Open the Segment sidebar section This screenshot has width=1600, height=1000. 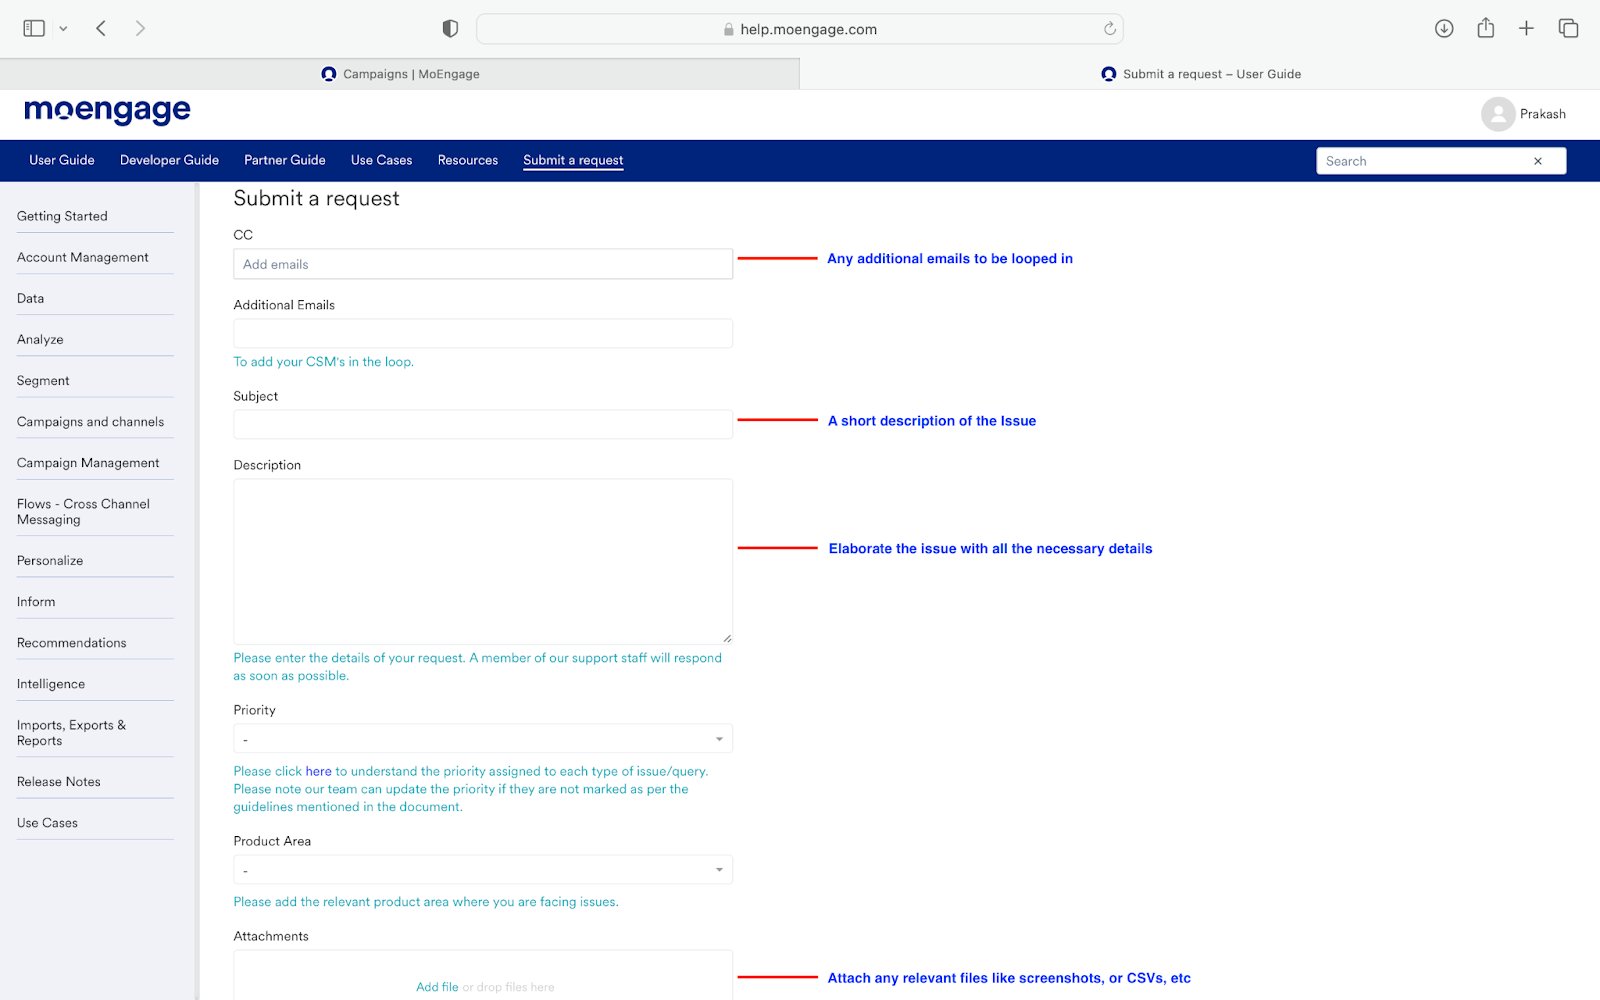tap(43, 380)
